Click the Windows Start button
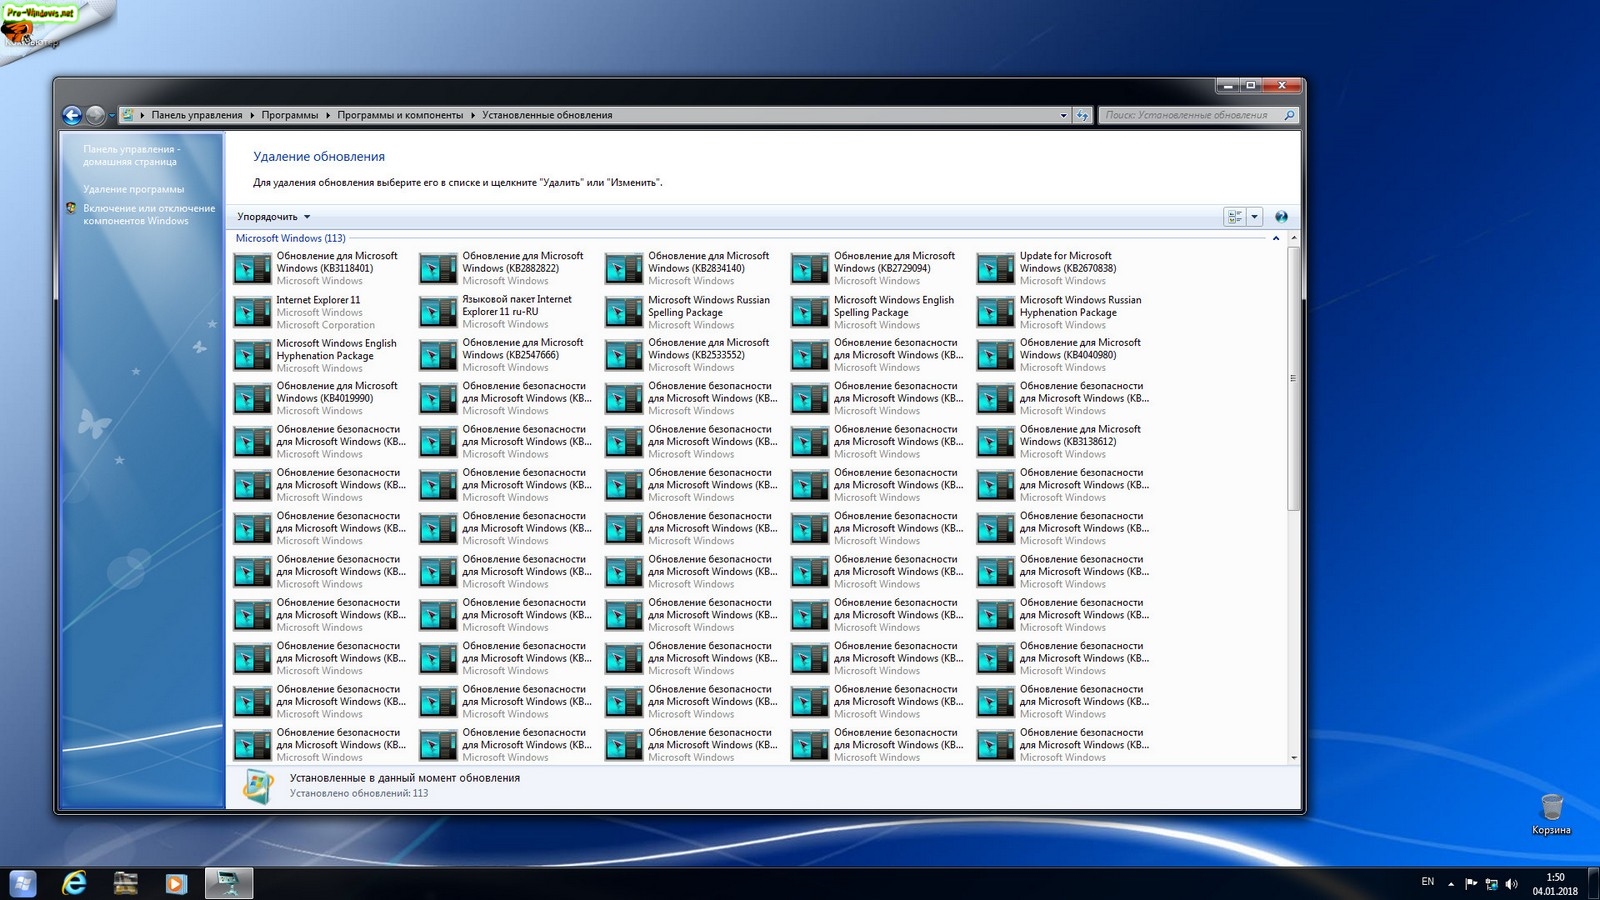The width and height of the screenshot is (1600, 900). coord(23,883)
